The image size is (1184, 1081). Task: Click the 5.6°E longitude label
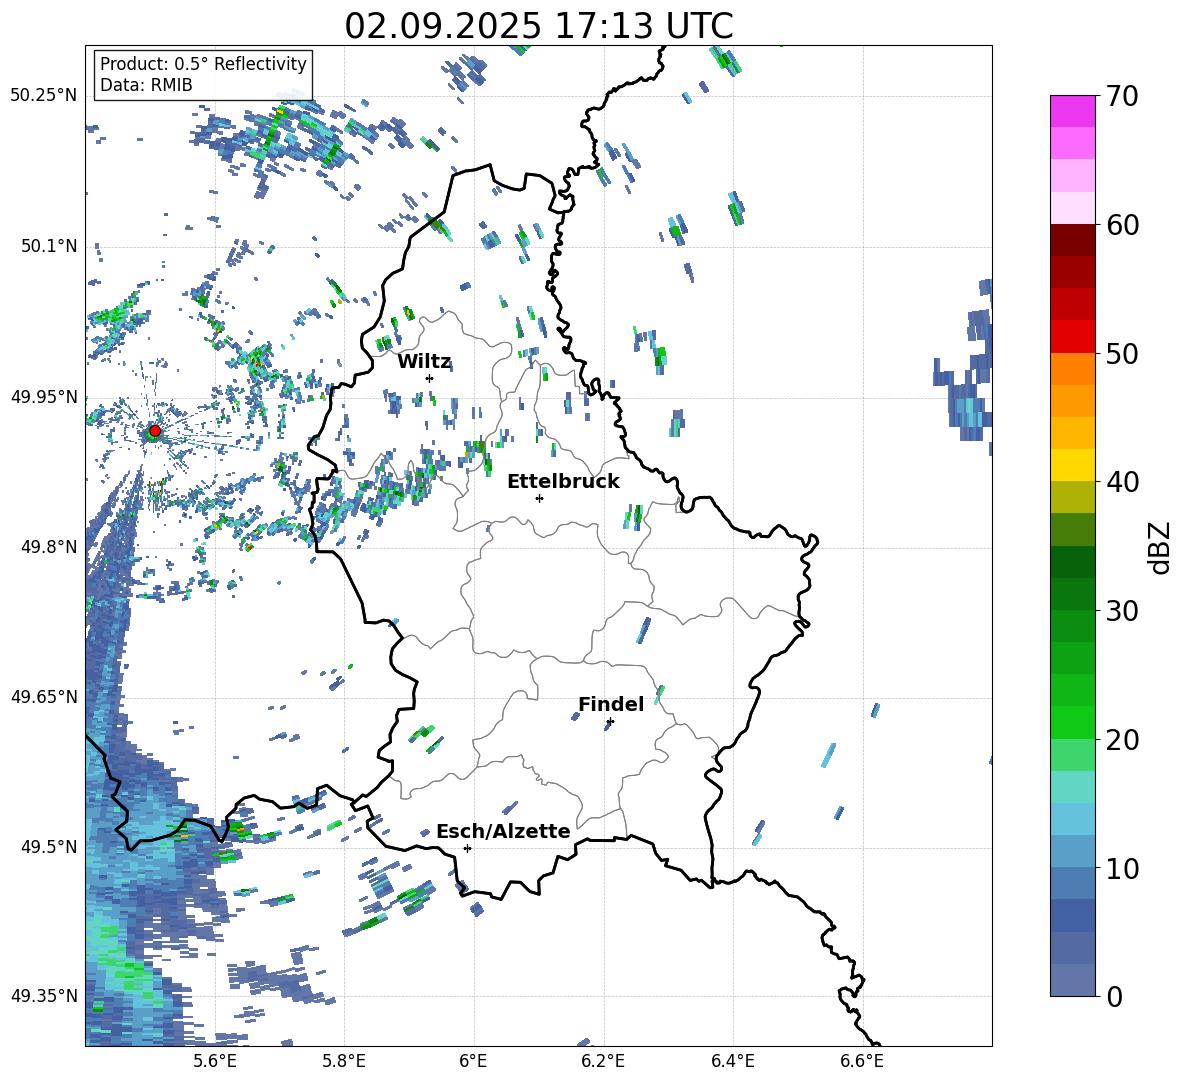point(215,1061)
